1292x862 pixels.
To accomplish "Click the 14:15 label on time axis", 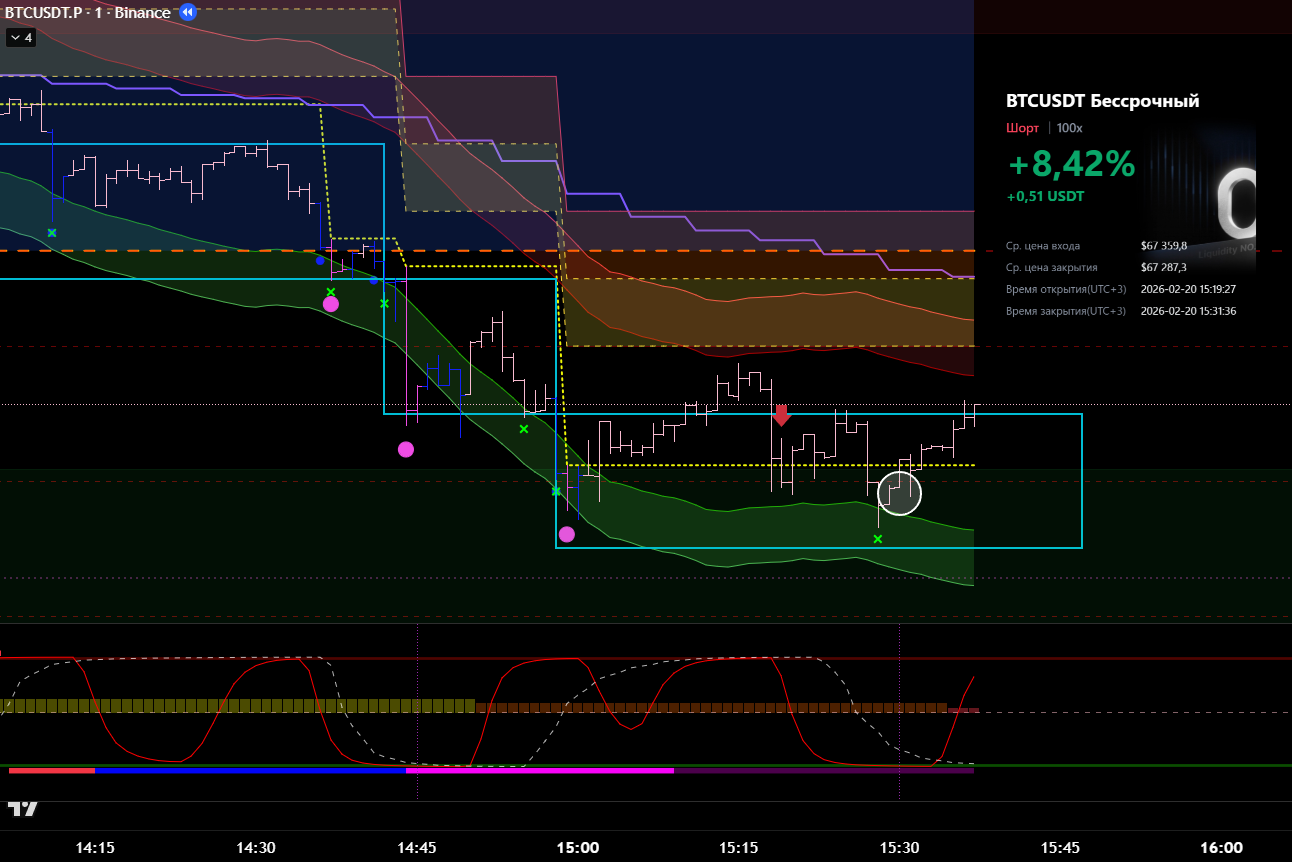I will click(95, 847).
